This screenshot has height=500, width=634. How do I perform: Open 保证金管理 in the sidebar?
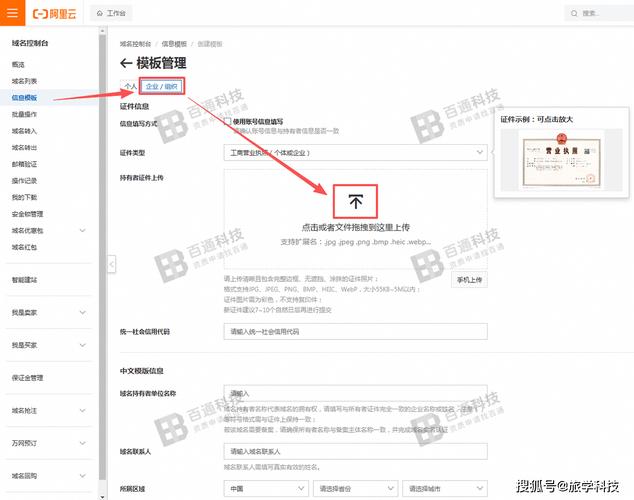coord(27,378)
